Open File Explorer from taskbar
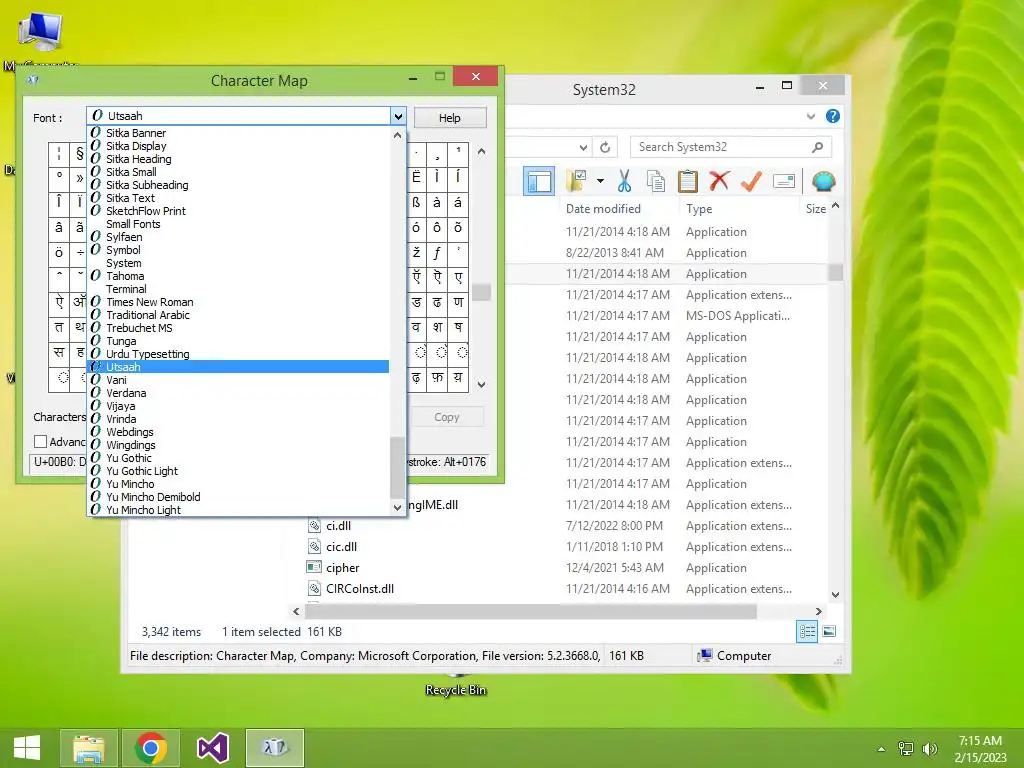This screenshot has height=768, width=1024. (89, 748)
